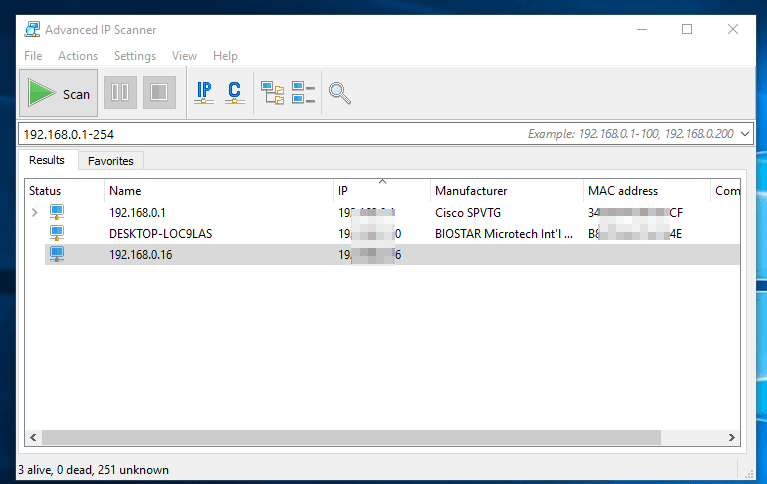Switch to the Favorites tab

point(110,160)
